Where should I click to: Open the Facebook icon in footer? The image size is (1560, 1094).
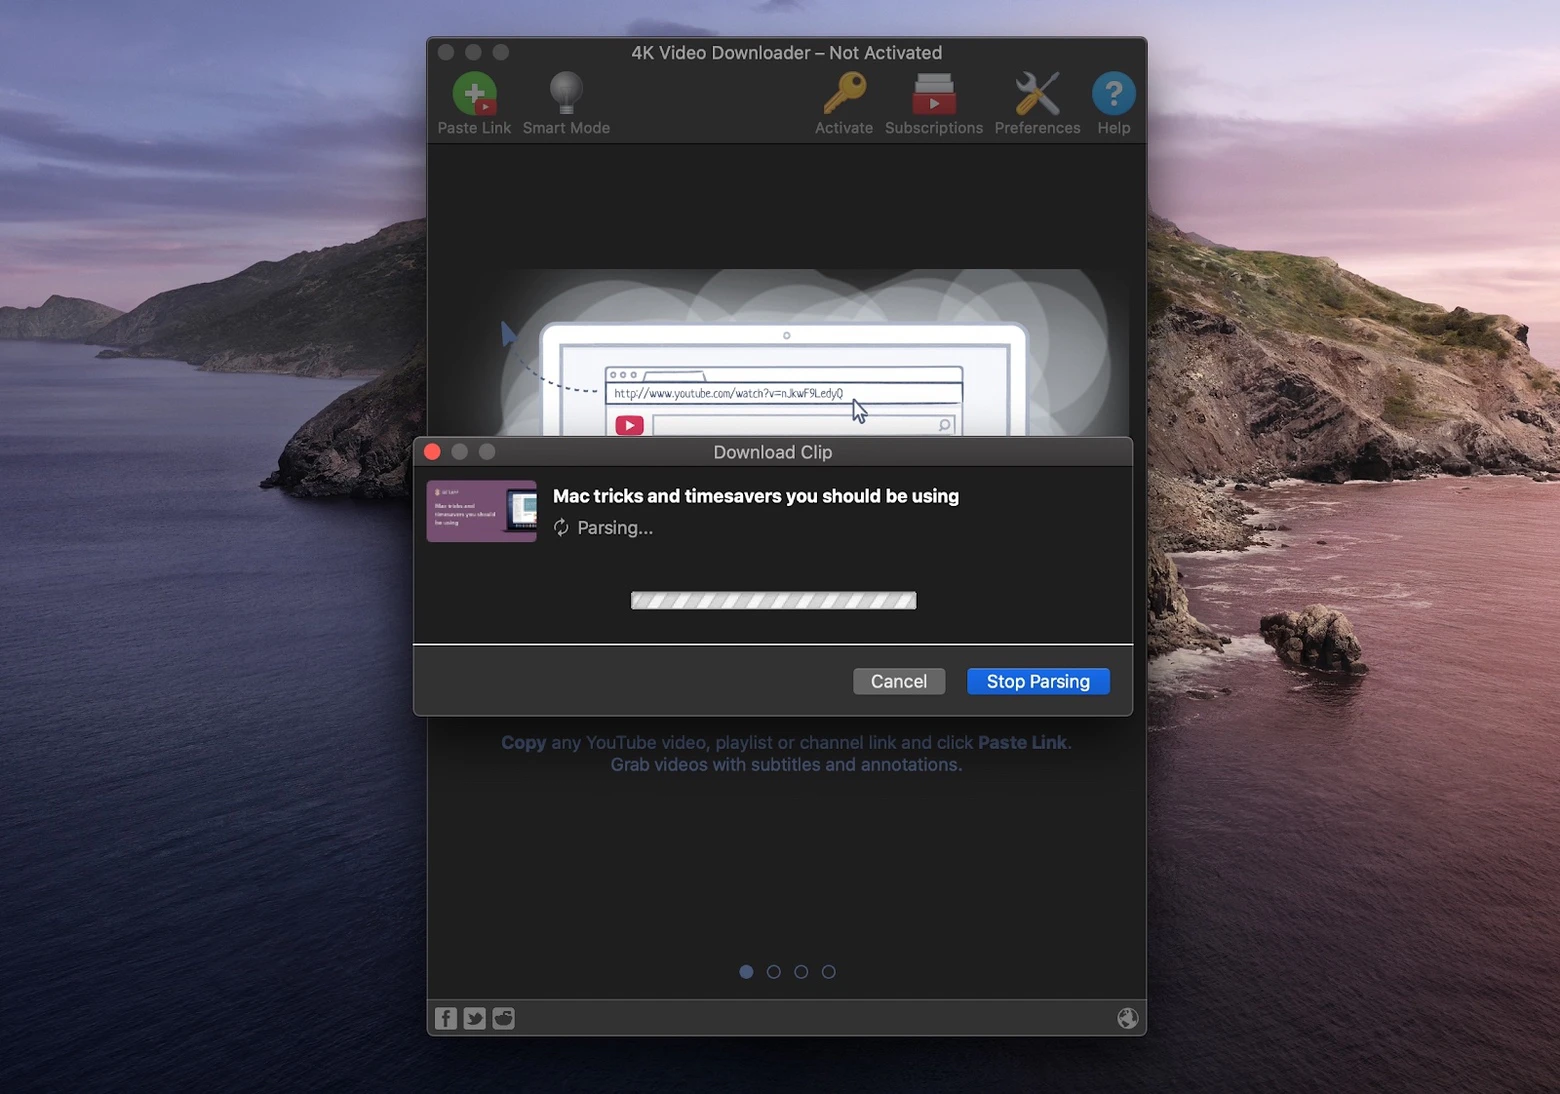click(446, 1018)
